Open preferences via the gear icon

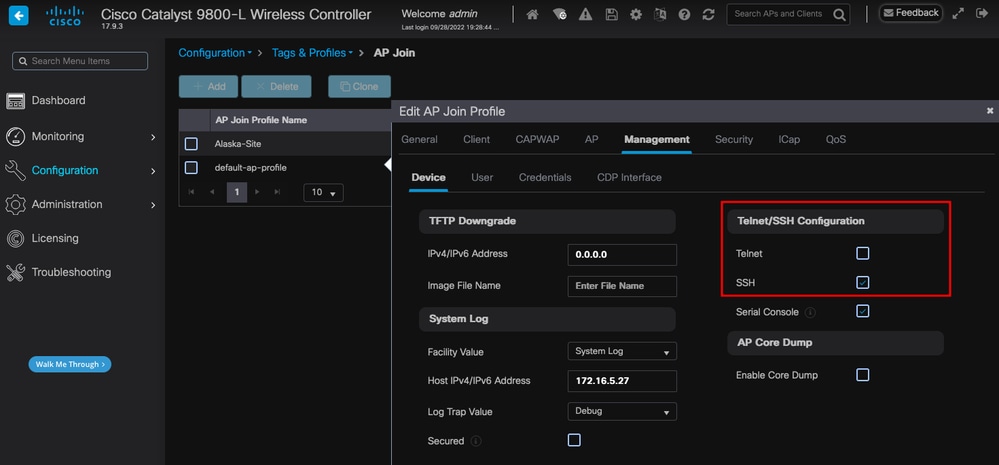(x=636, y=15)
